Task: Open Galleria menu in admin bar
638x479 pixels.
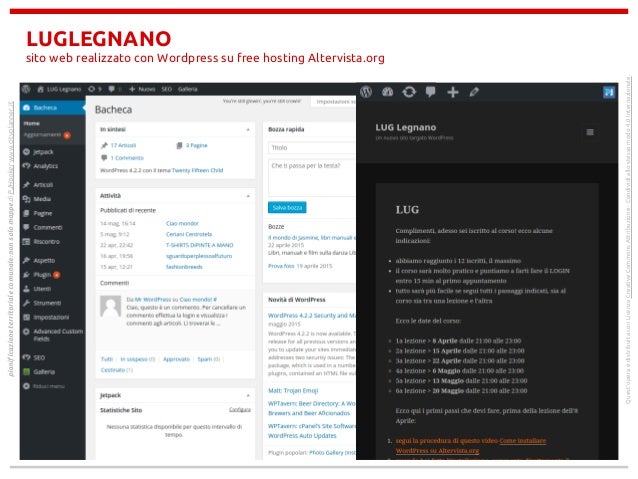Action: tap(188, 89)
